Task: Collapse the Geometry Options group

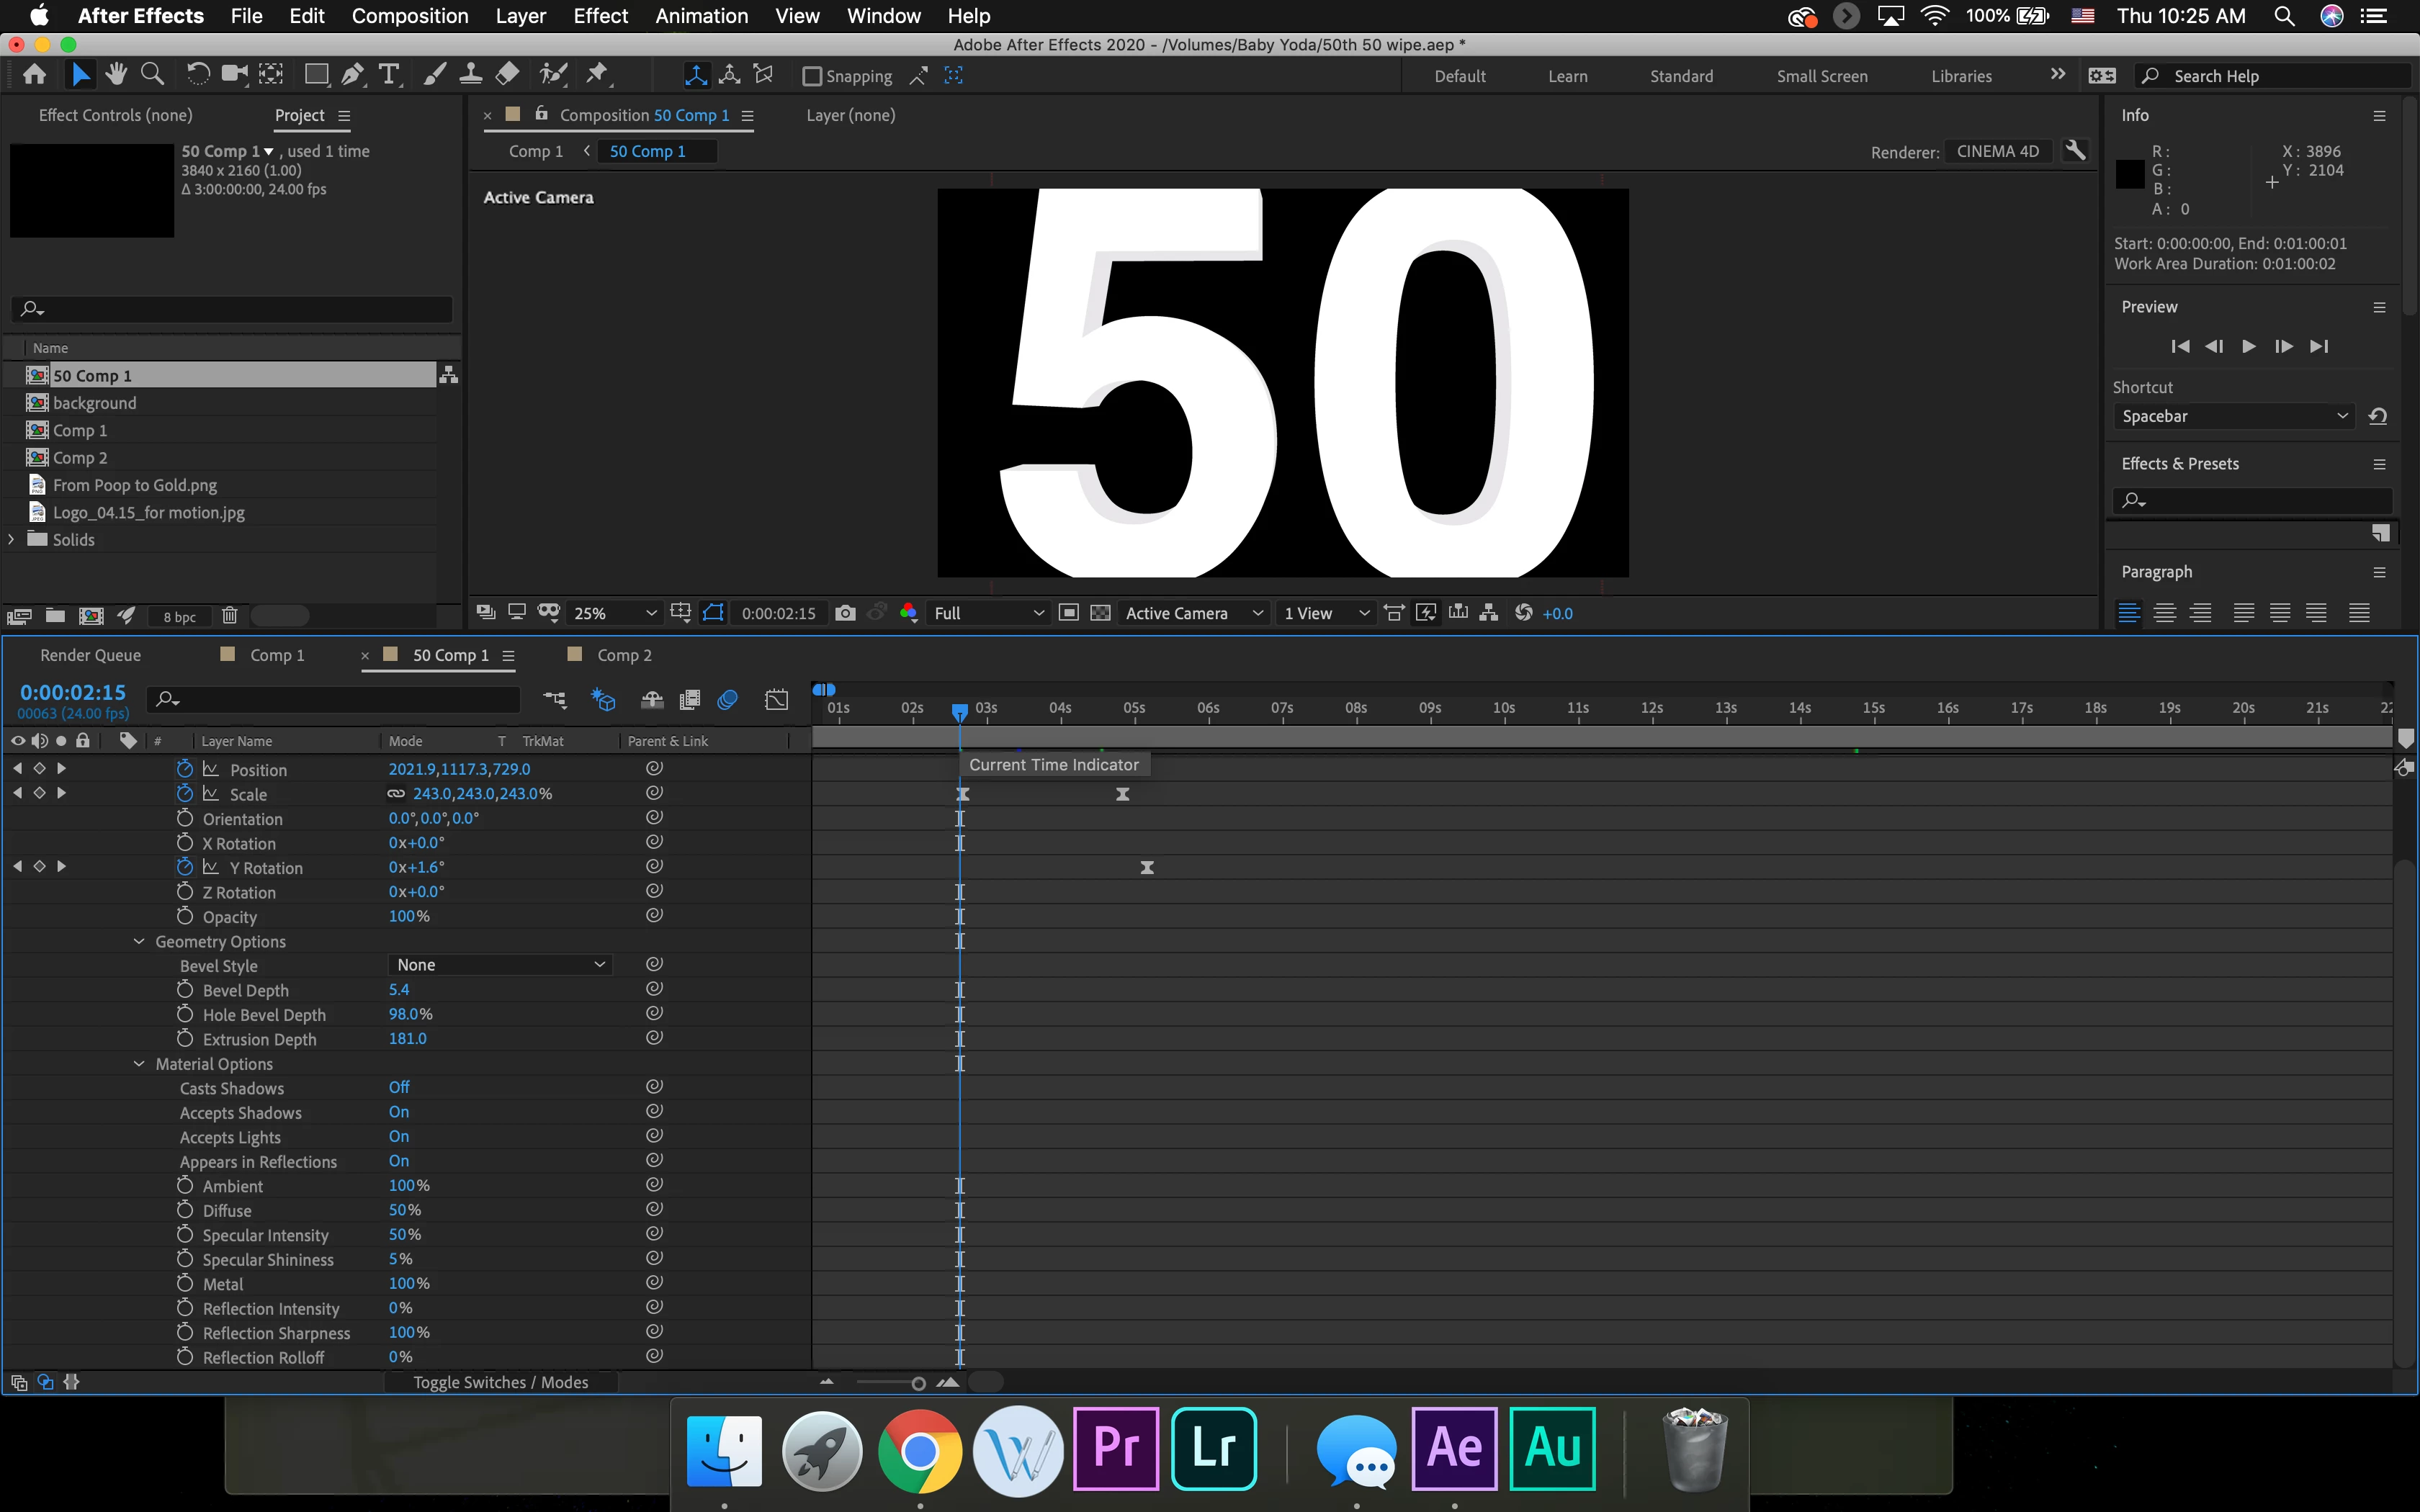Action: coord(139,941)
